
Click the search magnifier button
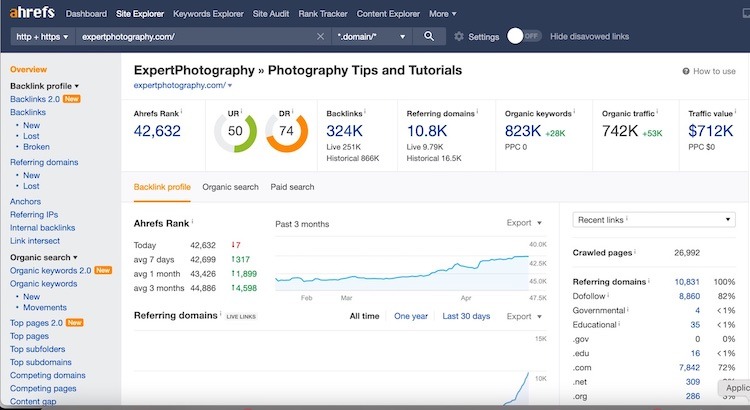(429, 36)
